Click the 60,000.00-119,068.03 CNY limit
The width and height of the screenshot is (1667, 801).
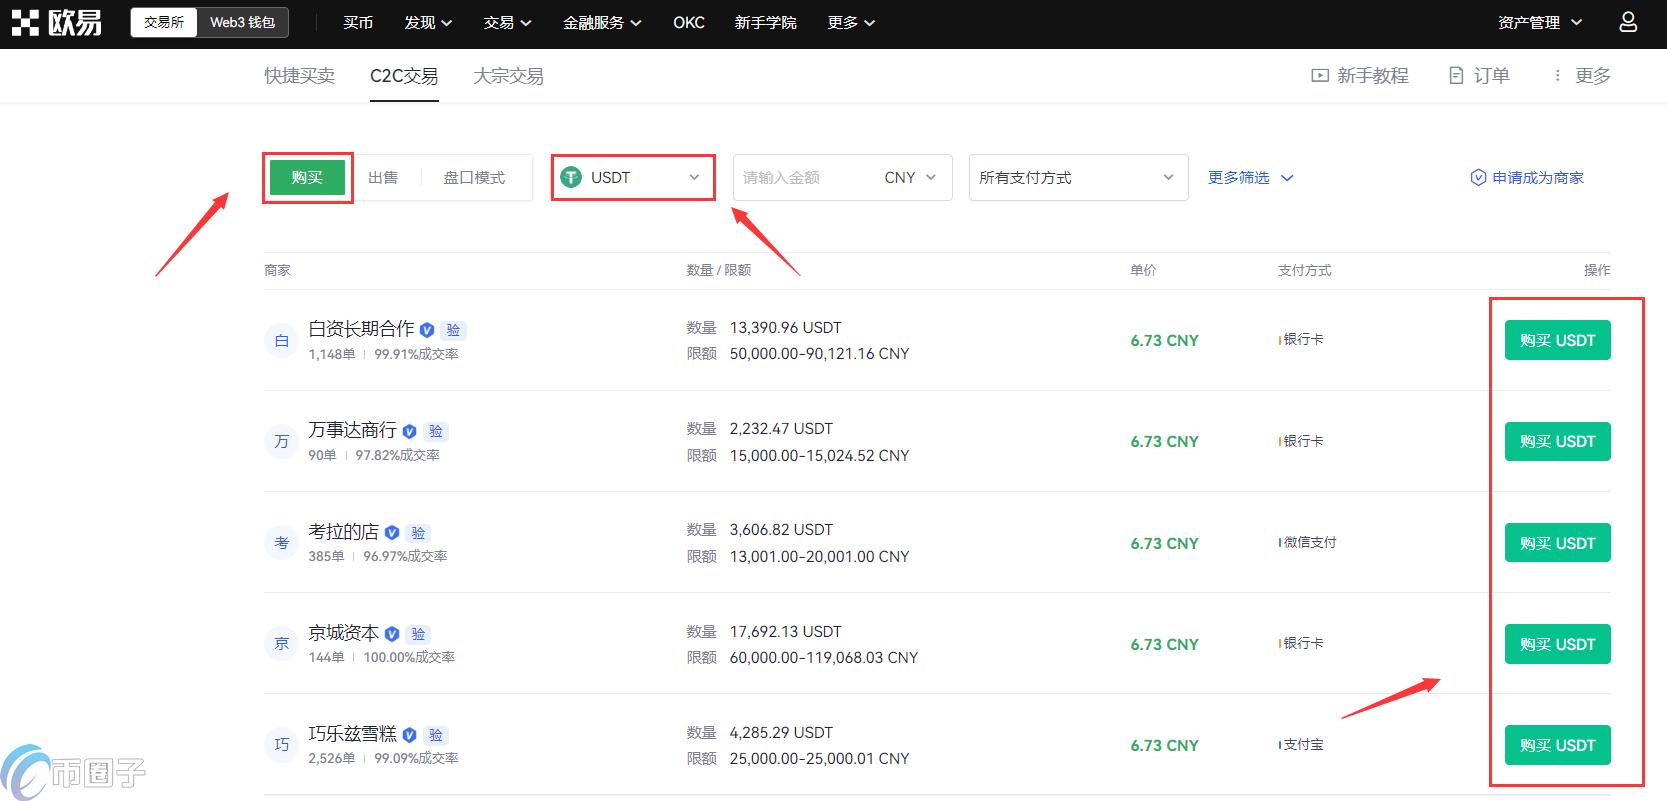point(824,657)
